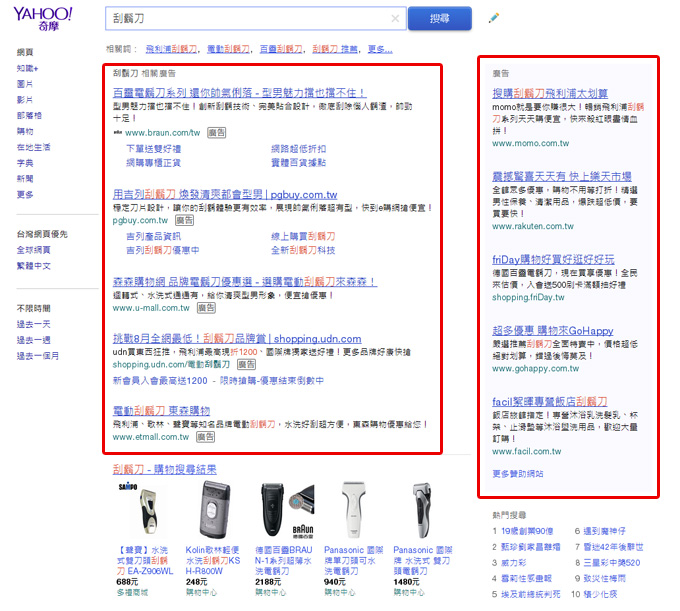Viewport: 680px width, 611px height.
Task: Open the friDay購物 sidebar ad headline
Action: (553, 260)
